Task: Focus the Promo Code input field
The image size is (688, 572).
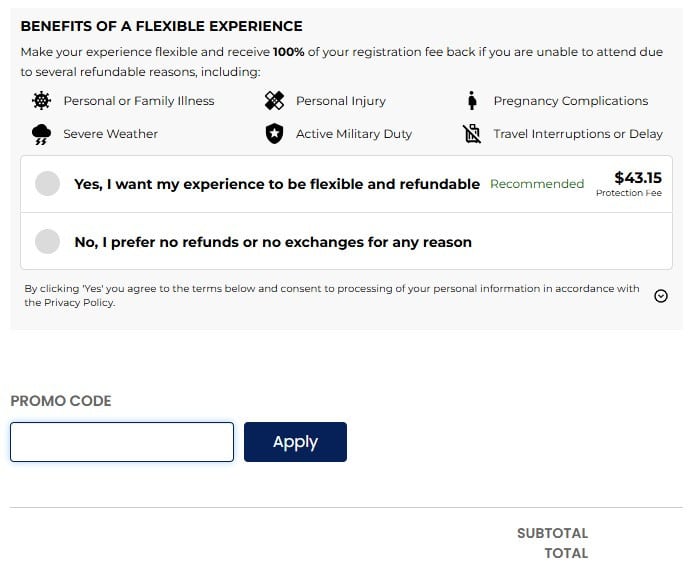Action: click(122, 442)
